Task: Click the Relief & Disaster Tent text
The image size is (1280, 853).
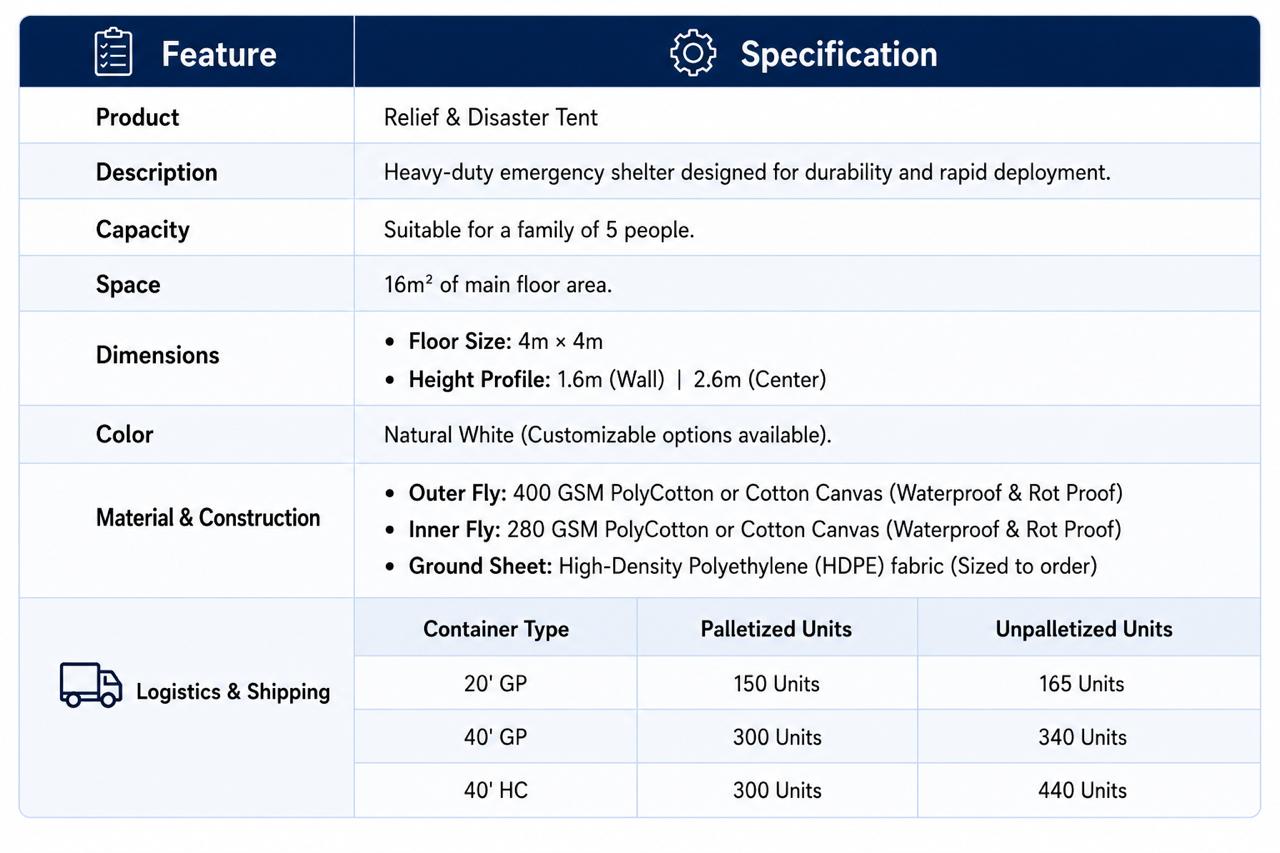Action: pos(491,117)
